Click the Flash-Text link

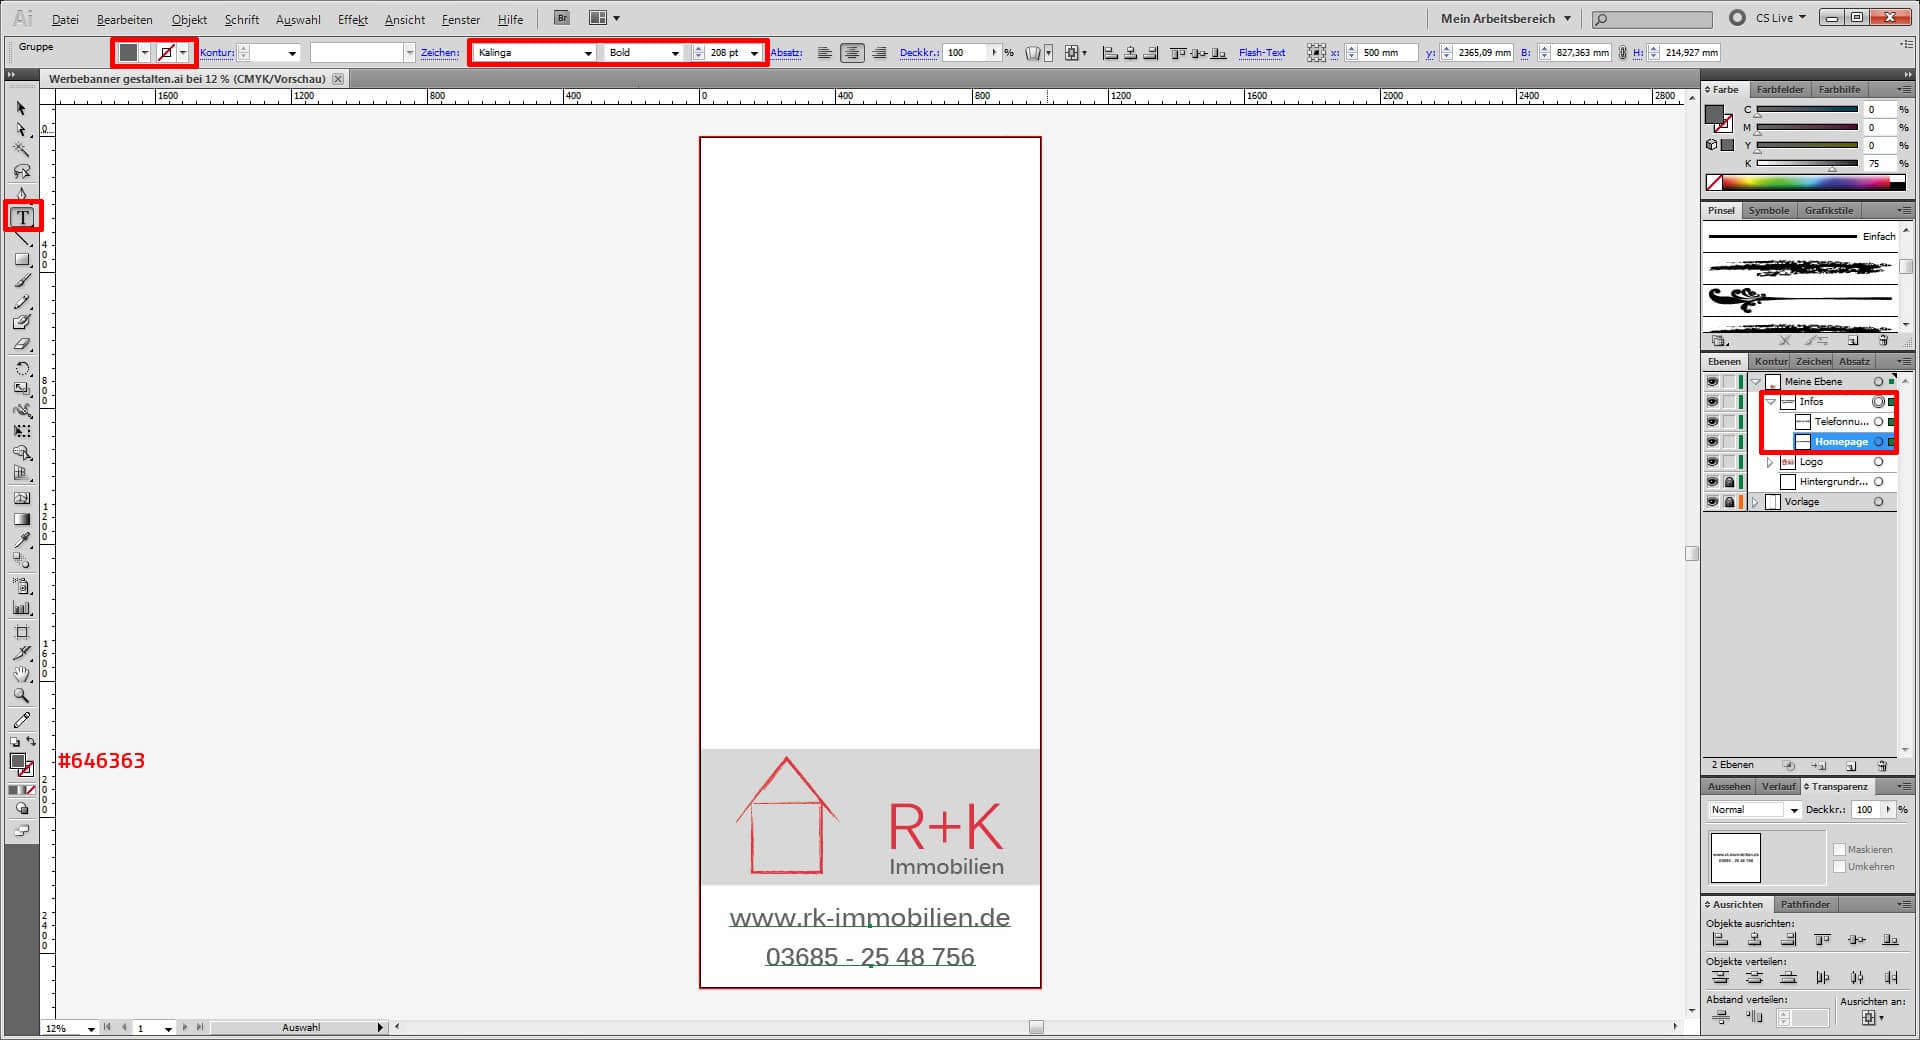tap(1261, 53)
